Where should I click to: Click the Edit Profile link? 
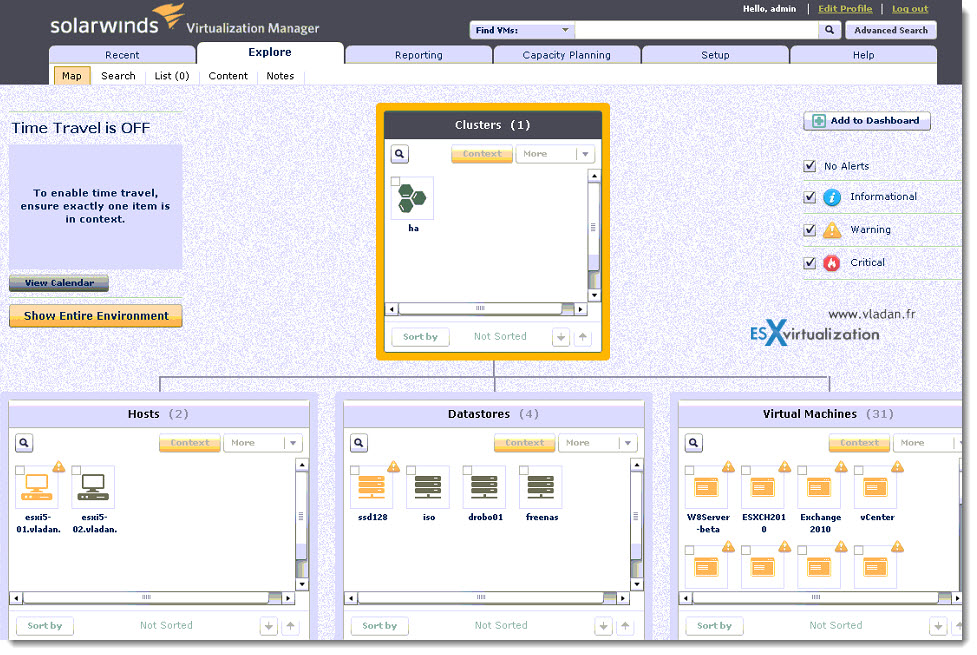pos(845,9)
